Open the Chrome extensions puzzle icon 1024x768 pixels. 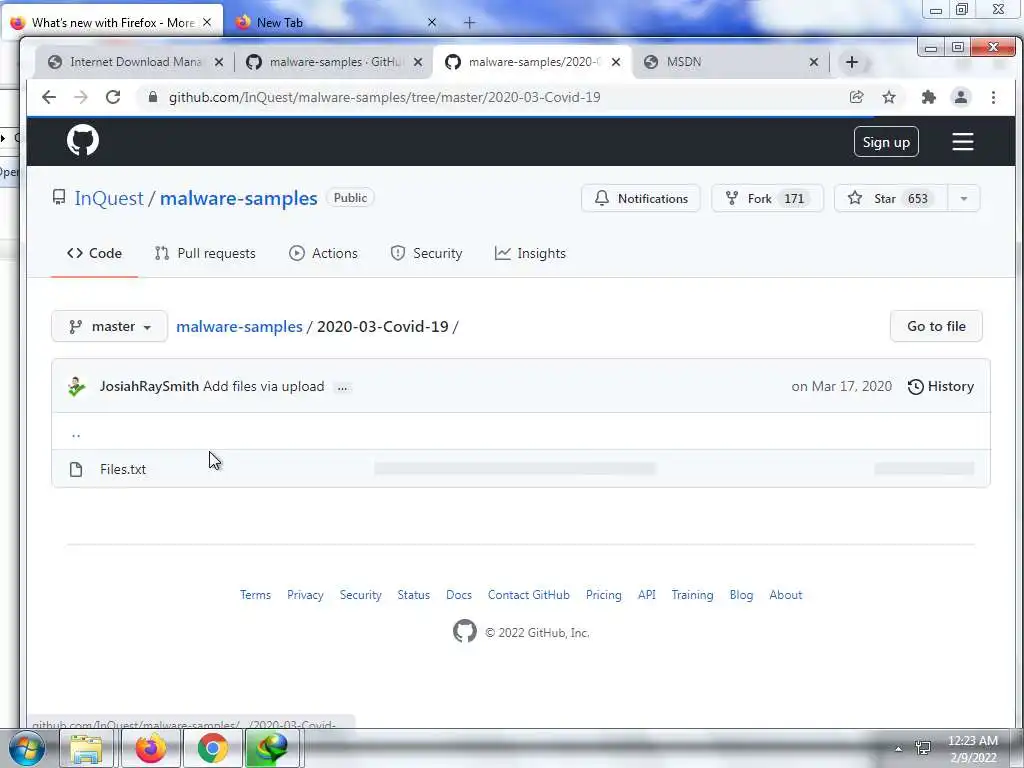pyautogui.click(x=928, y=97)
